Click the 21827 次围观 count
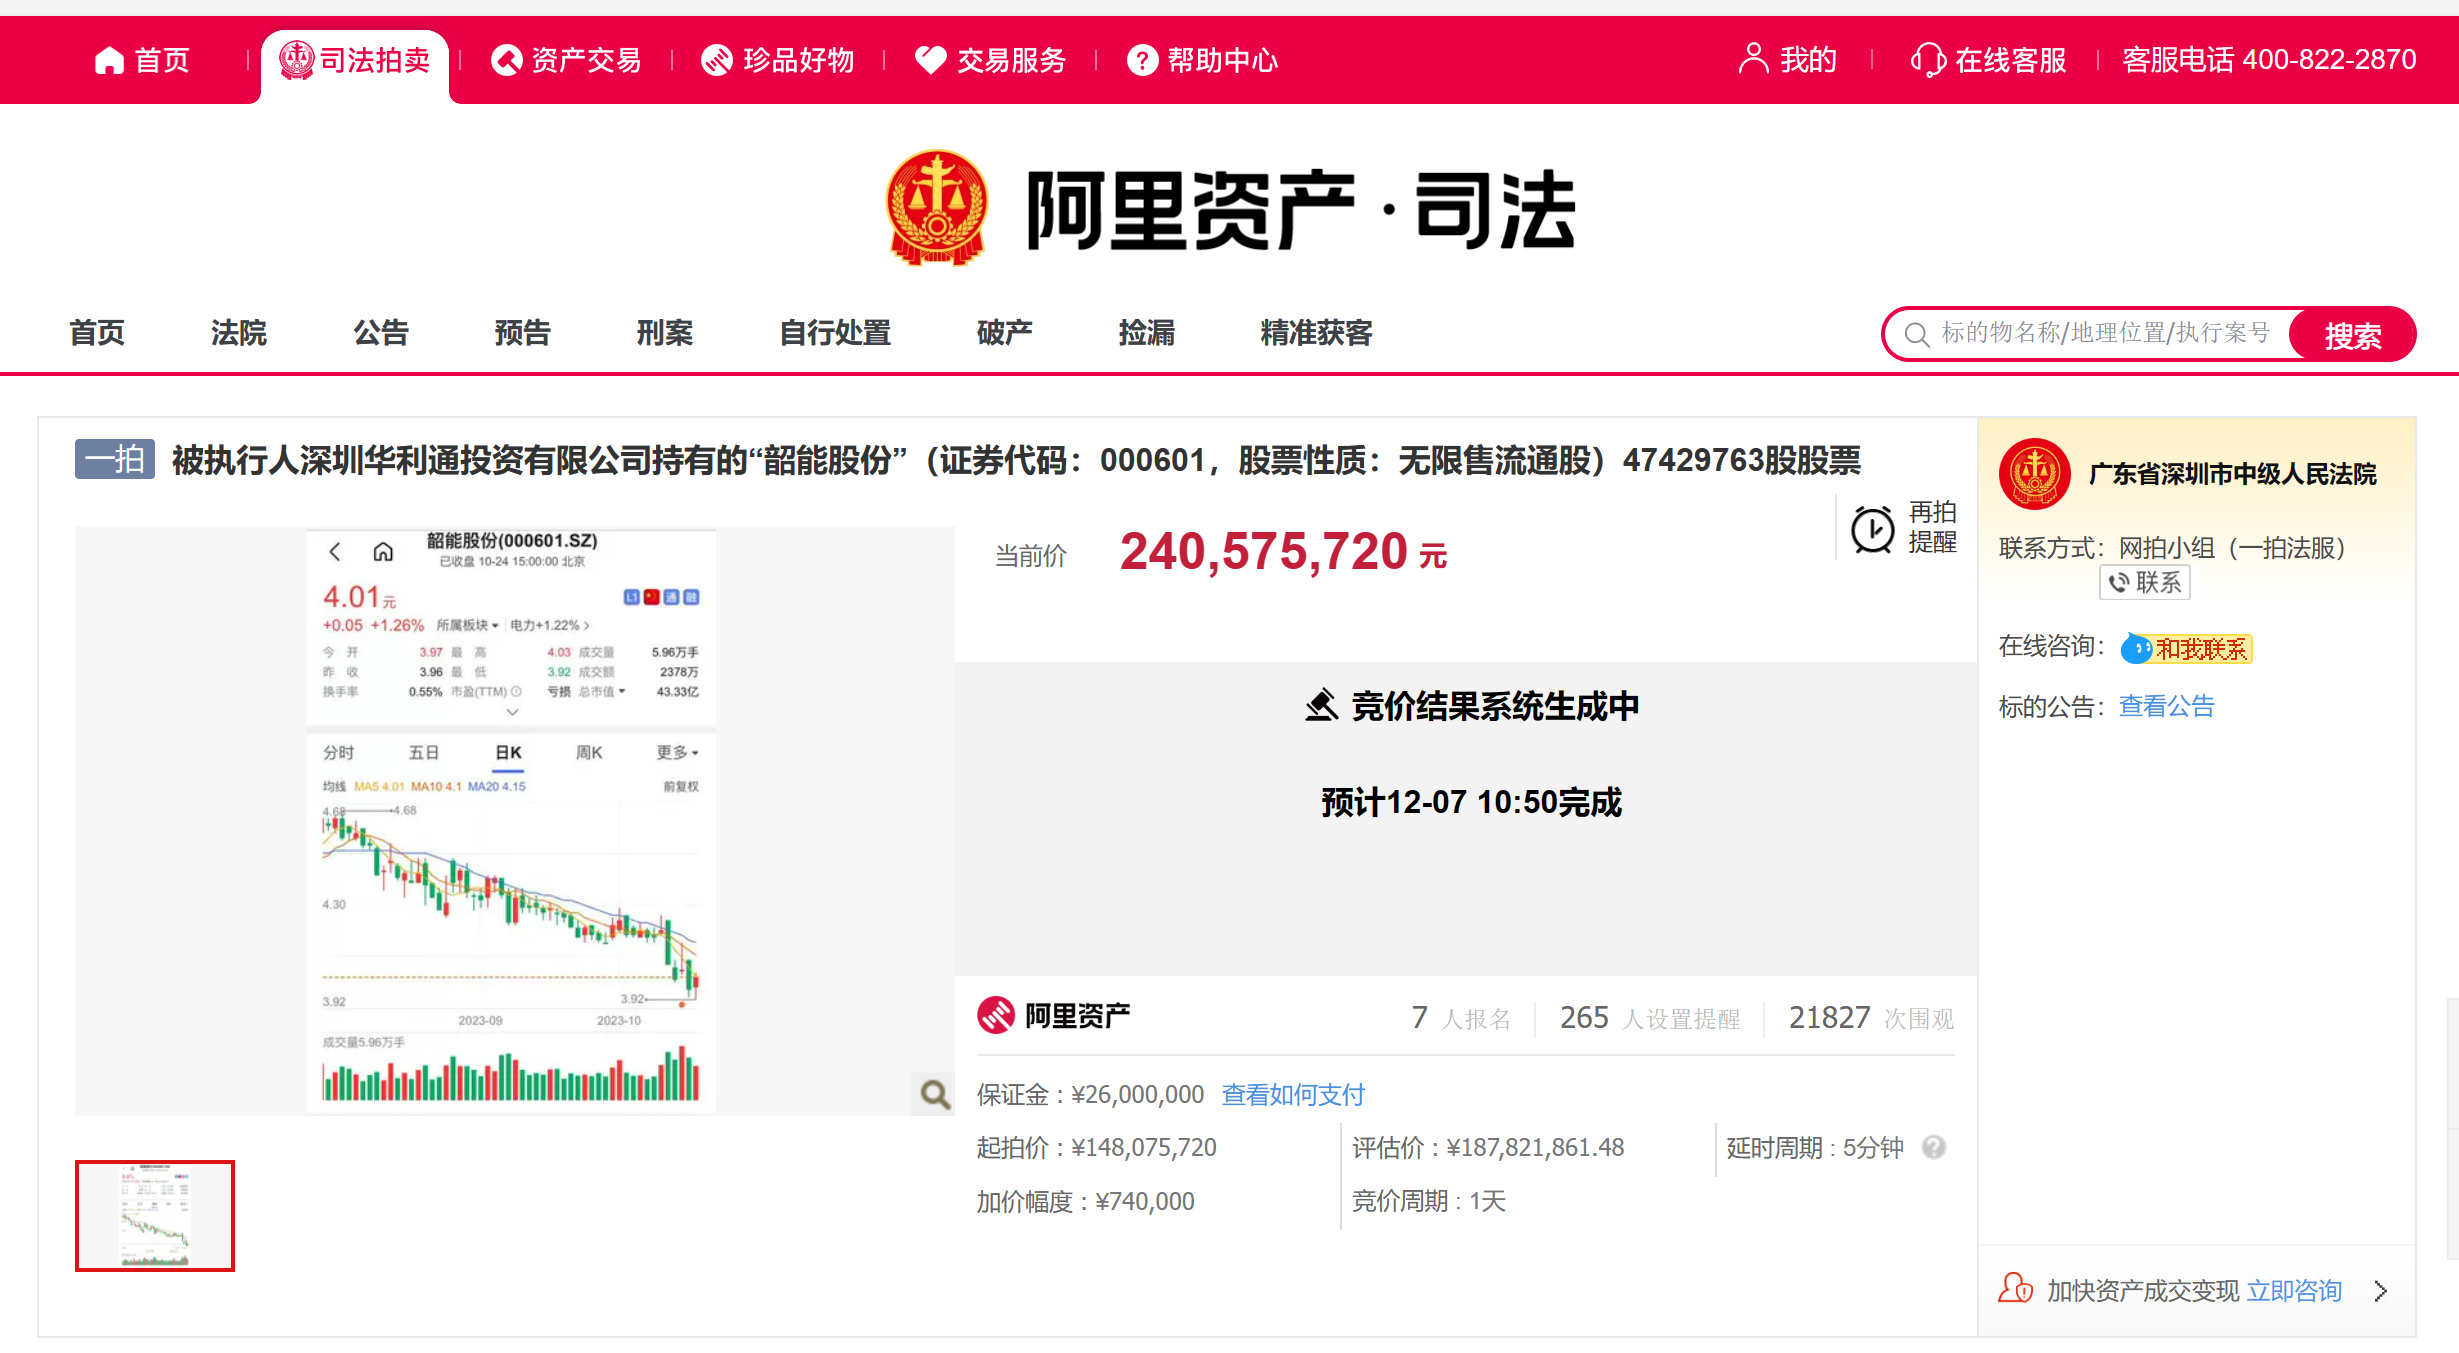Screen dimensions: 2459x1353 1871,1018
